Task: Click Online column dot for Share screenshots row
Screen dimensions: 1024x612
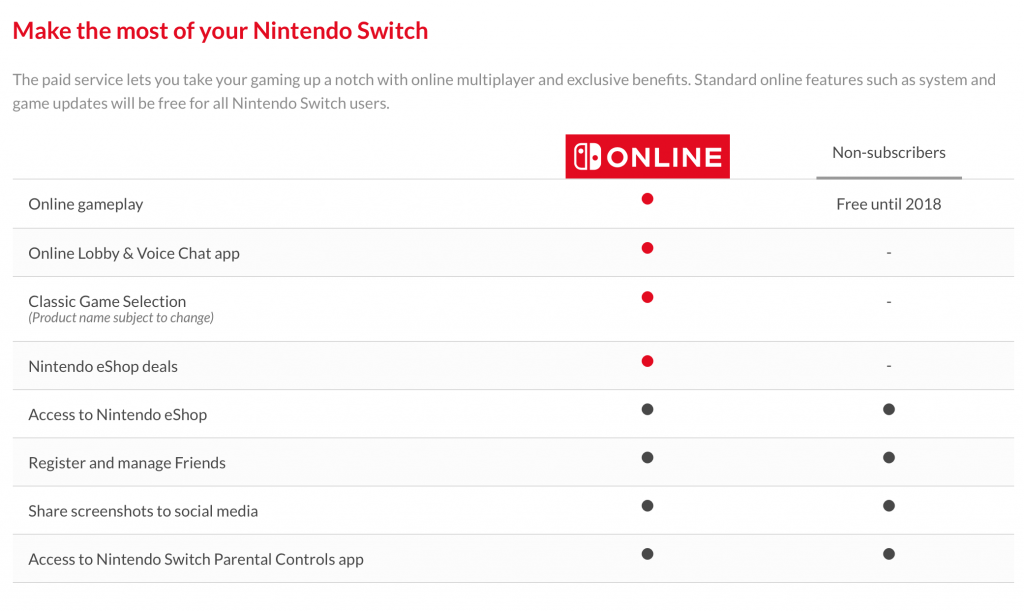Action: (647, 506)
